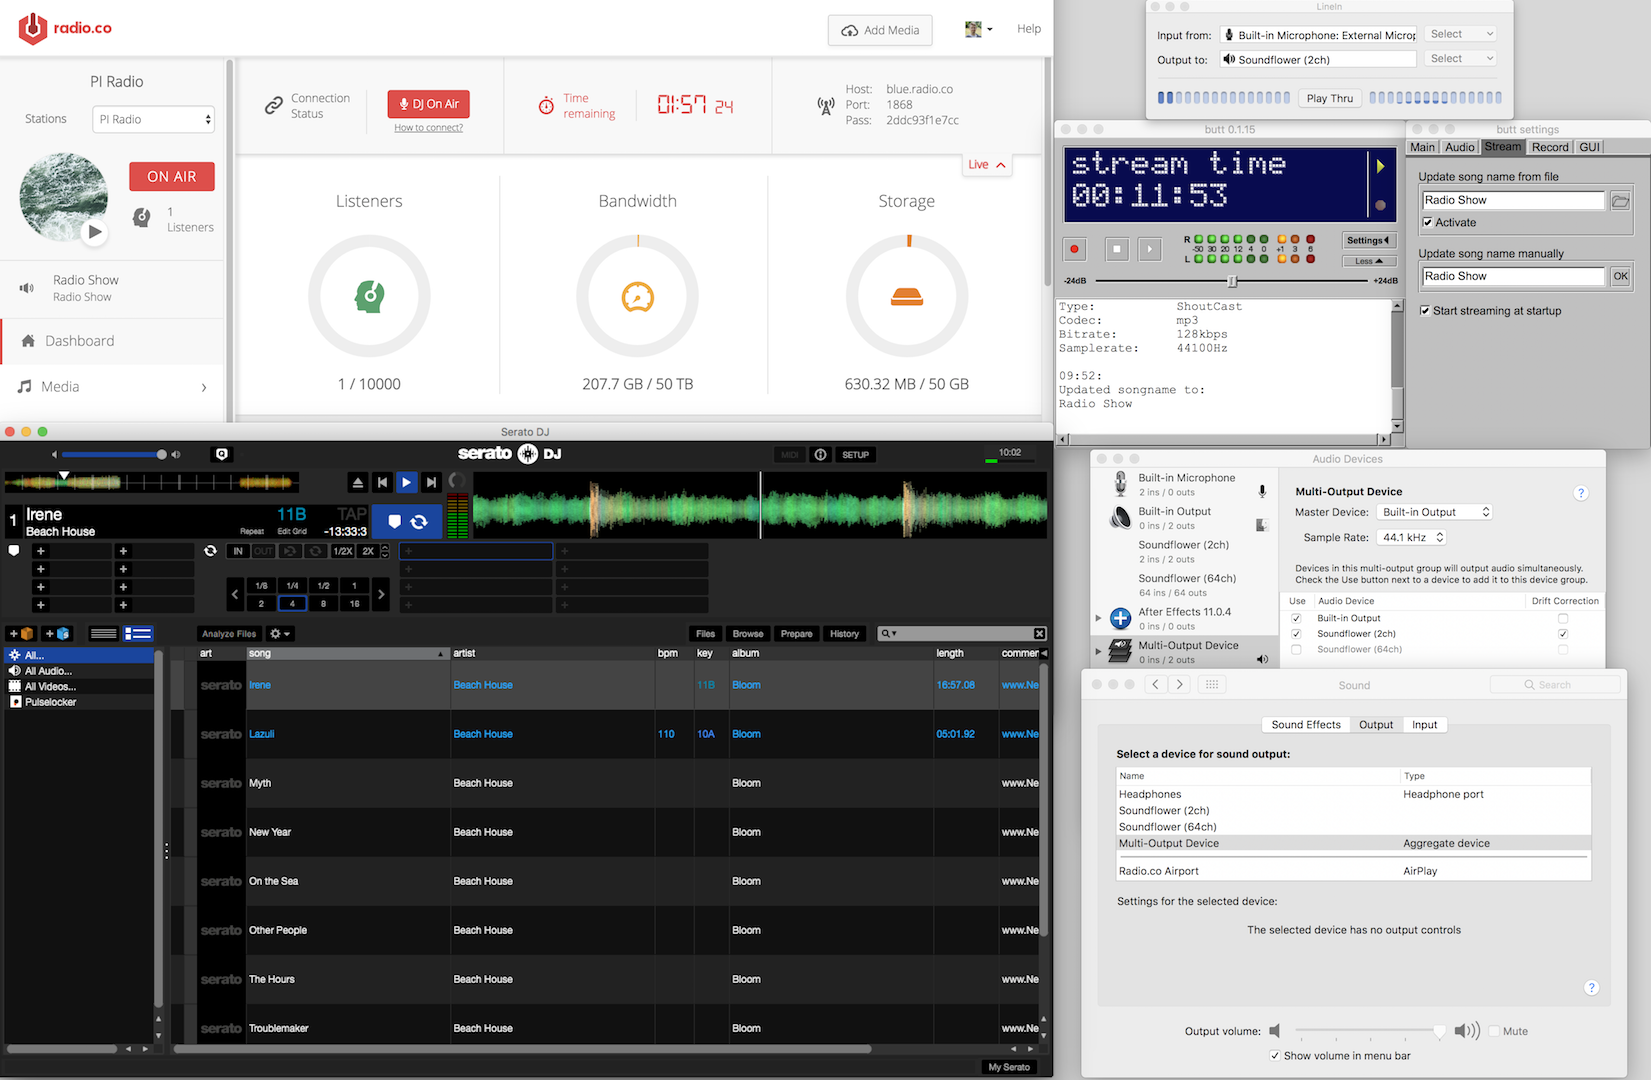Toggle Soundflower (2ch) use checkbox
Image resolution: width=1651 pixels, height=1080 pixels.
[1296, 634]
